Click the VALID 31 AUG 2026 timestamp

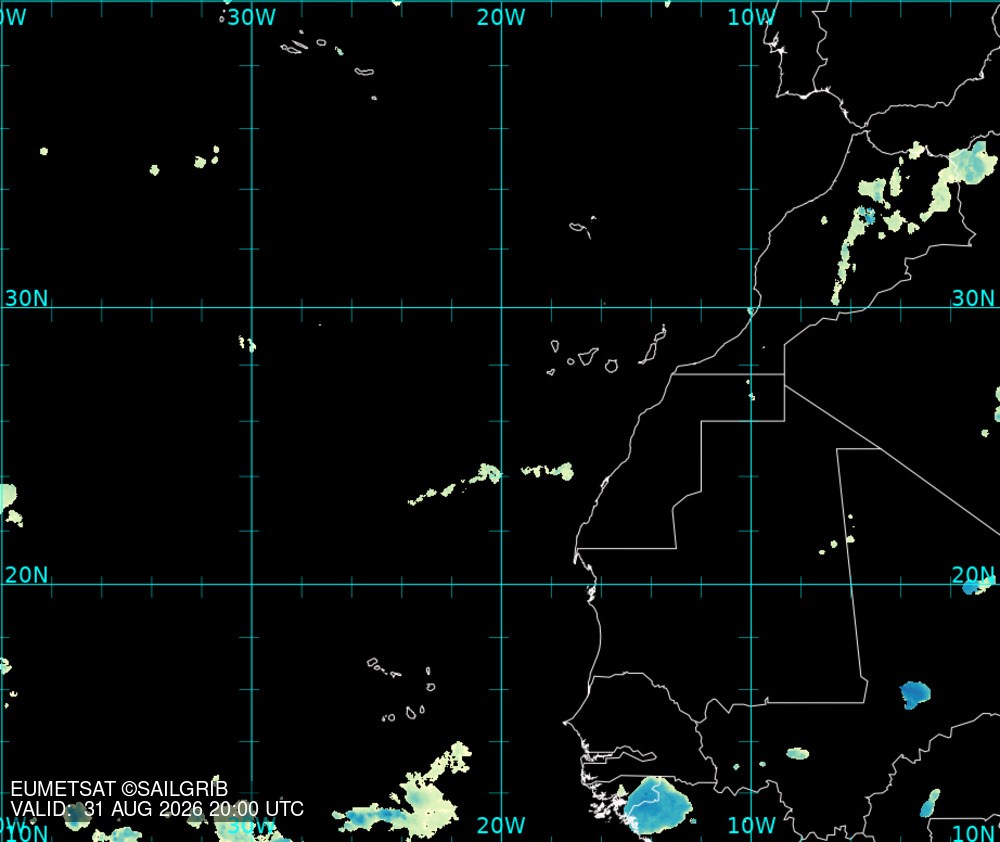pyautogui.click(x=157, y=809)
